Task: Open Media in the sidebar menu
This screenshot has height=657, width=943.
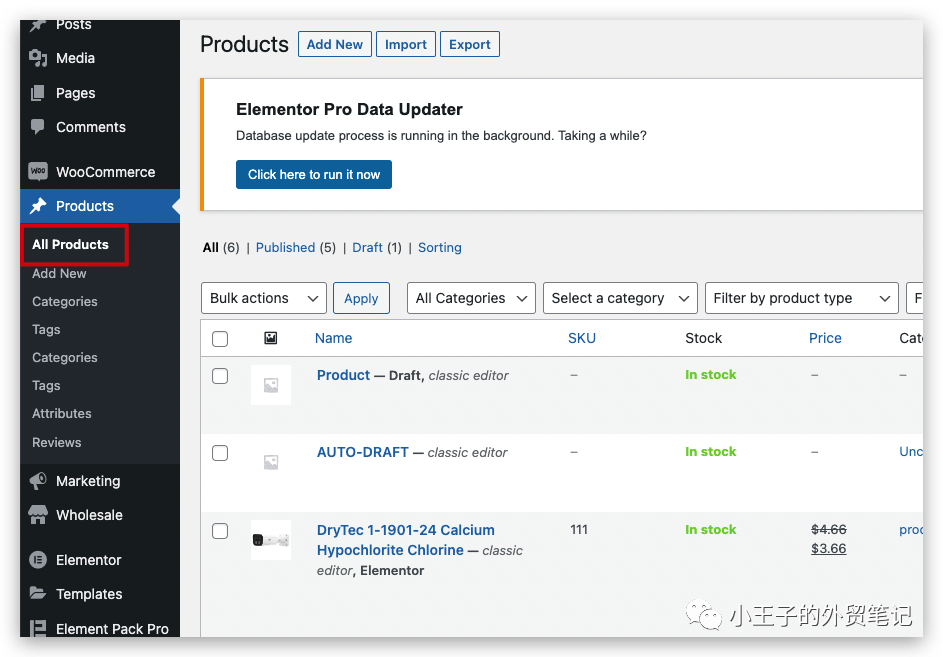Action: pyautogui.click(x=100, y=58)
